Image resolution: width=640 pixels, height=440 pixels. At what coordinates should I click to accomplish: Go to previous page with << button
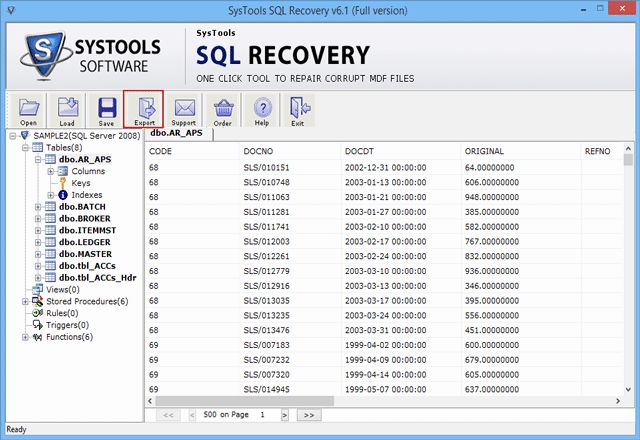click(168, 414)
